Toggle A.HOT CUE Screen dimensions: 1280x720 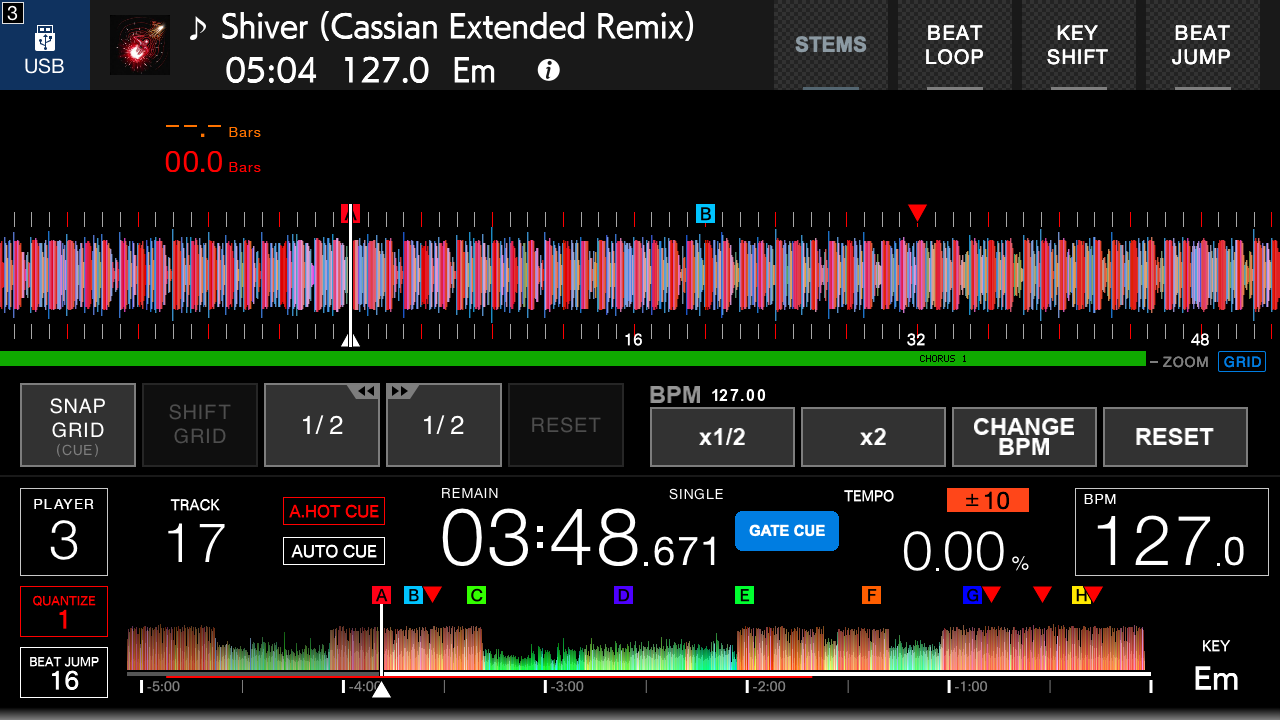334,511
